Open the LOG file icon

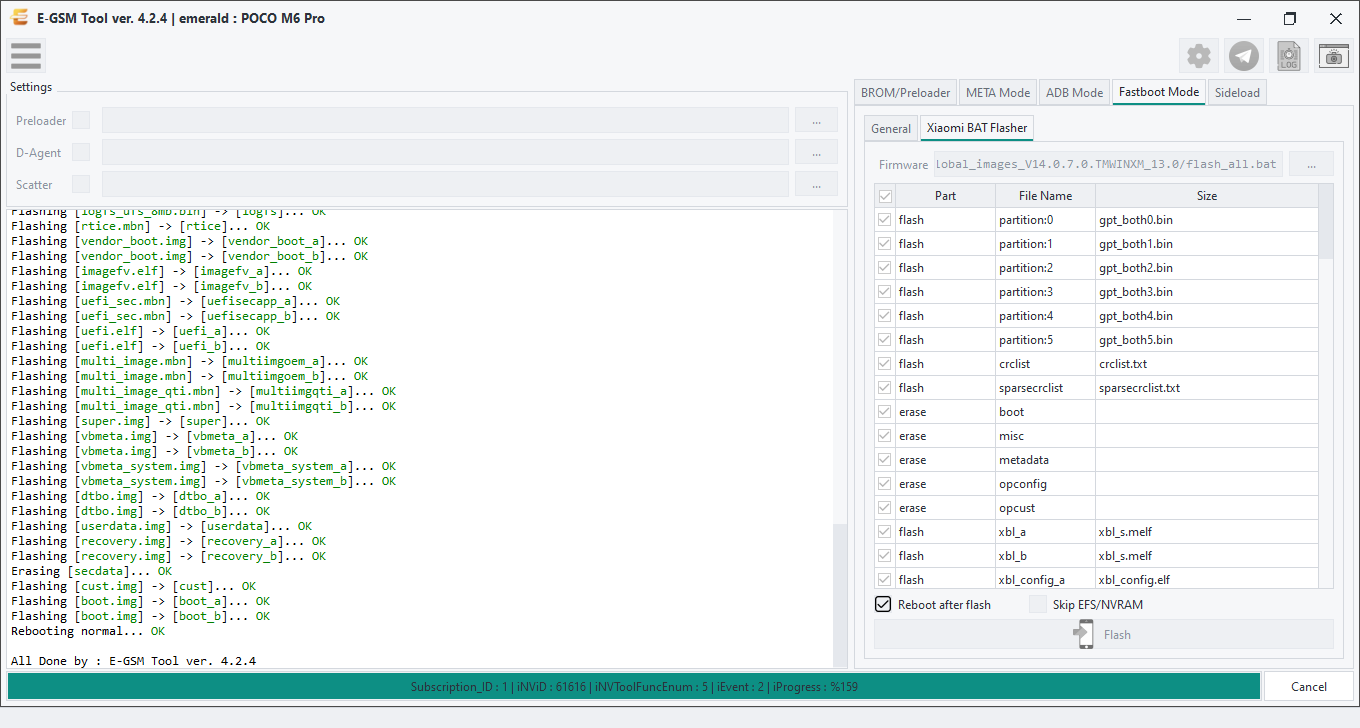click(x=1289, y=56)
